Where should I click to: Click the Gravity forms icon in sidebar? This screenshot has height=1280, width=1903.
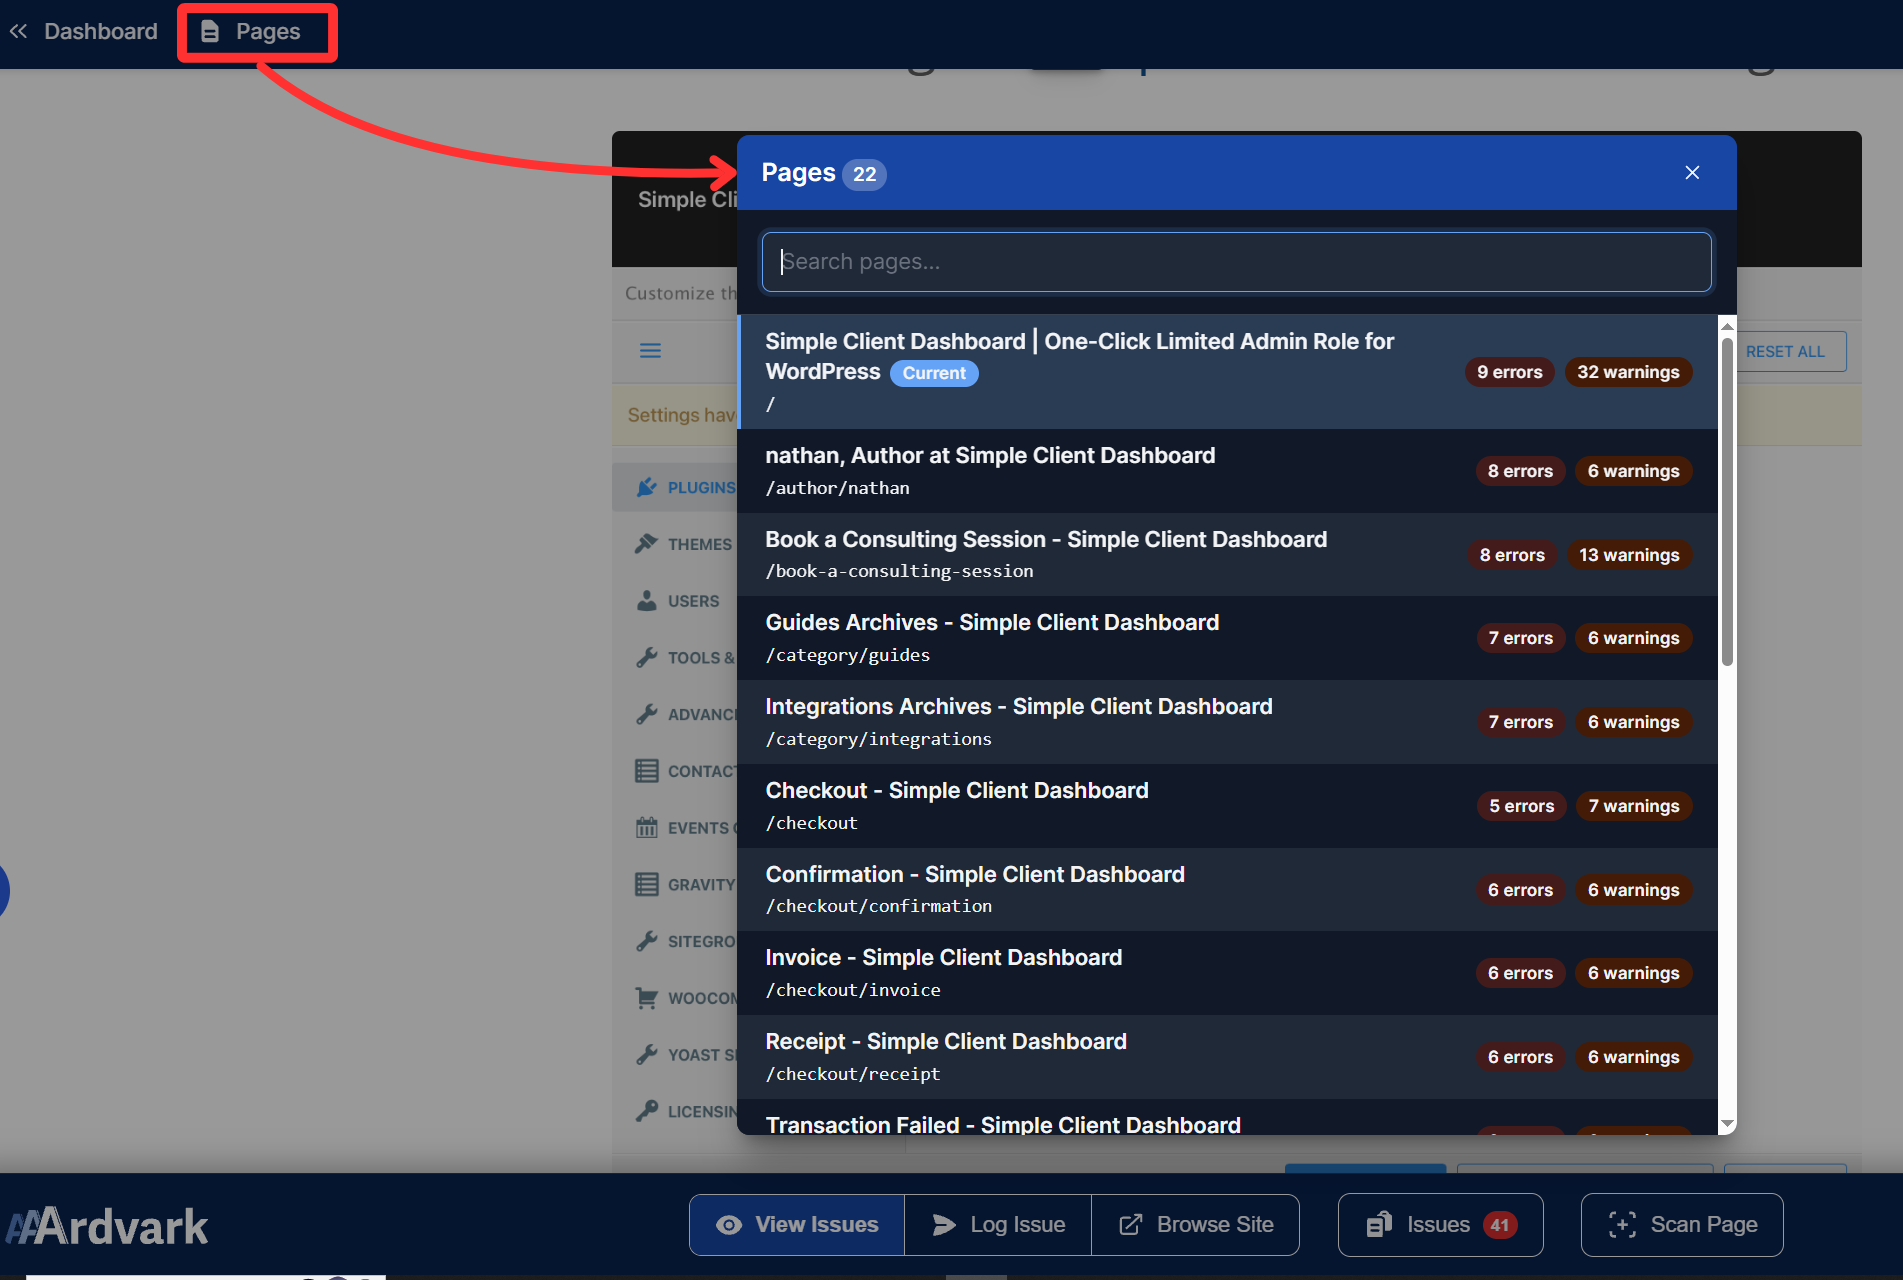[x=647, y=885]
